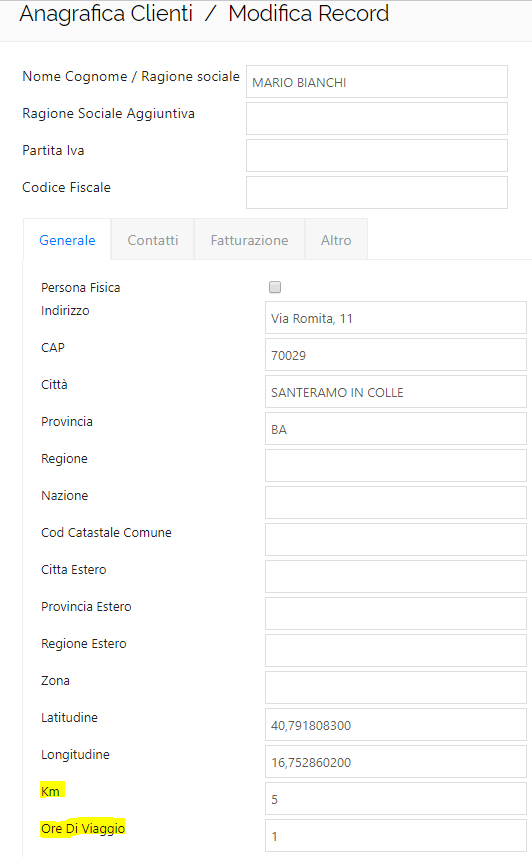The width and height of the screenshot is (532, 857).
Task: Click the Ore Di Viaggio field
Action: 396,836
